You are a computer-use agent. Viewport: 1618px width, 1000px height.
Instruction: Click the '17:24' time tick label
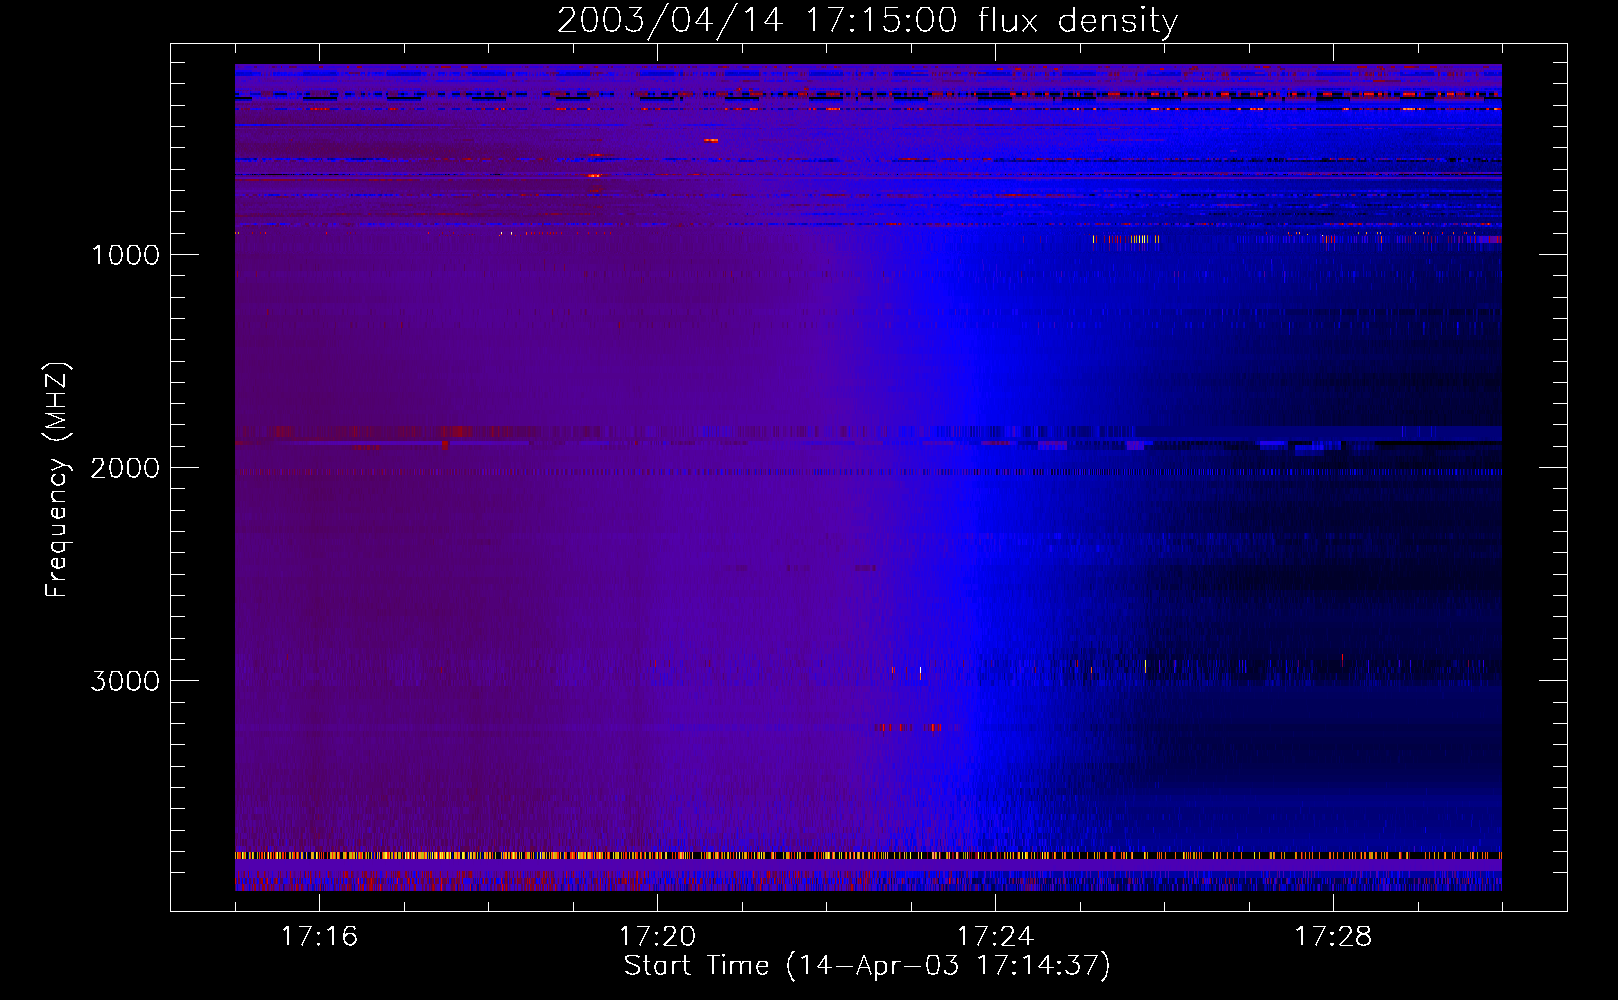[x=995, y=936]
